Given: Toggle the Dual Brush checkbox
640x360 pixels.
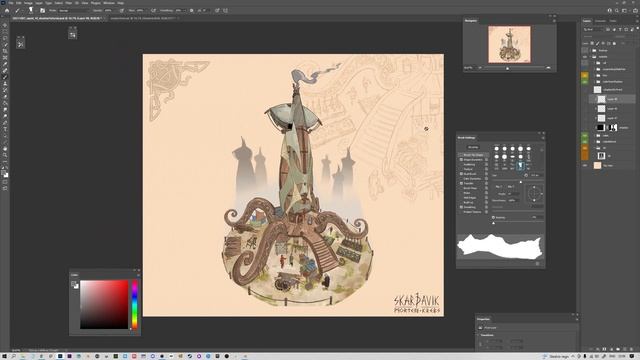Looking at the screenshot, I should pyautogui.click(x=461, y=174).
